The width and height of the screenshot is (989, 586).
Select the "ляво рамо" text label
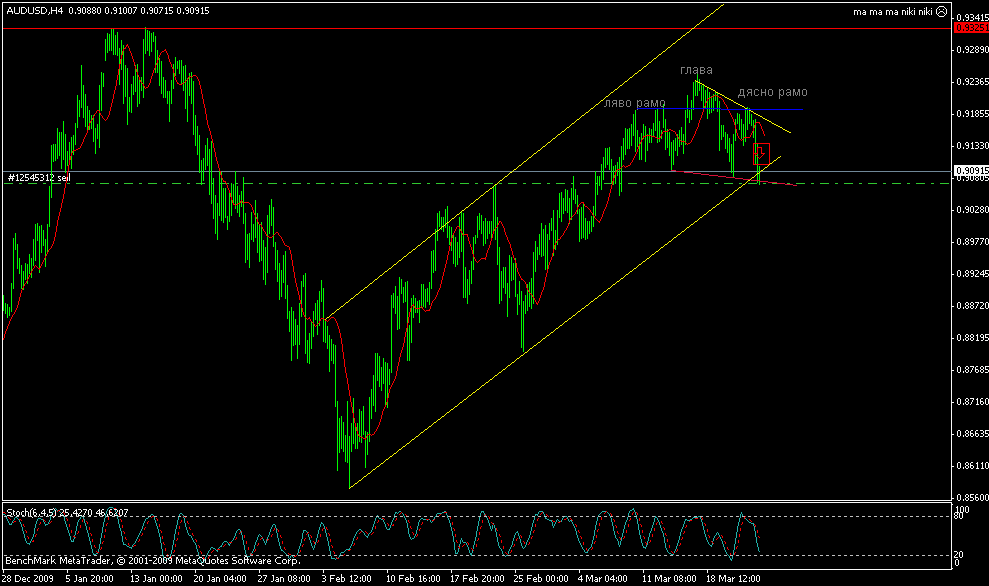click(x=635, y=103)
